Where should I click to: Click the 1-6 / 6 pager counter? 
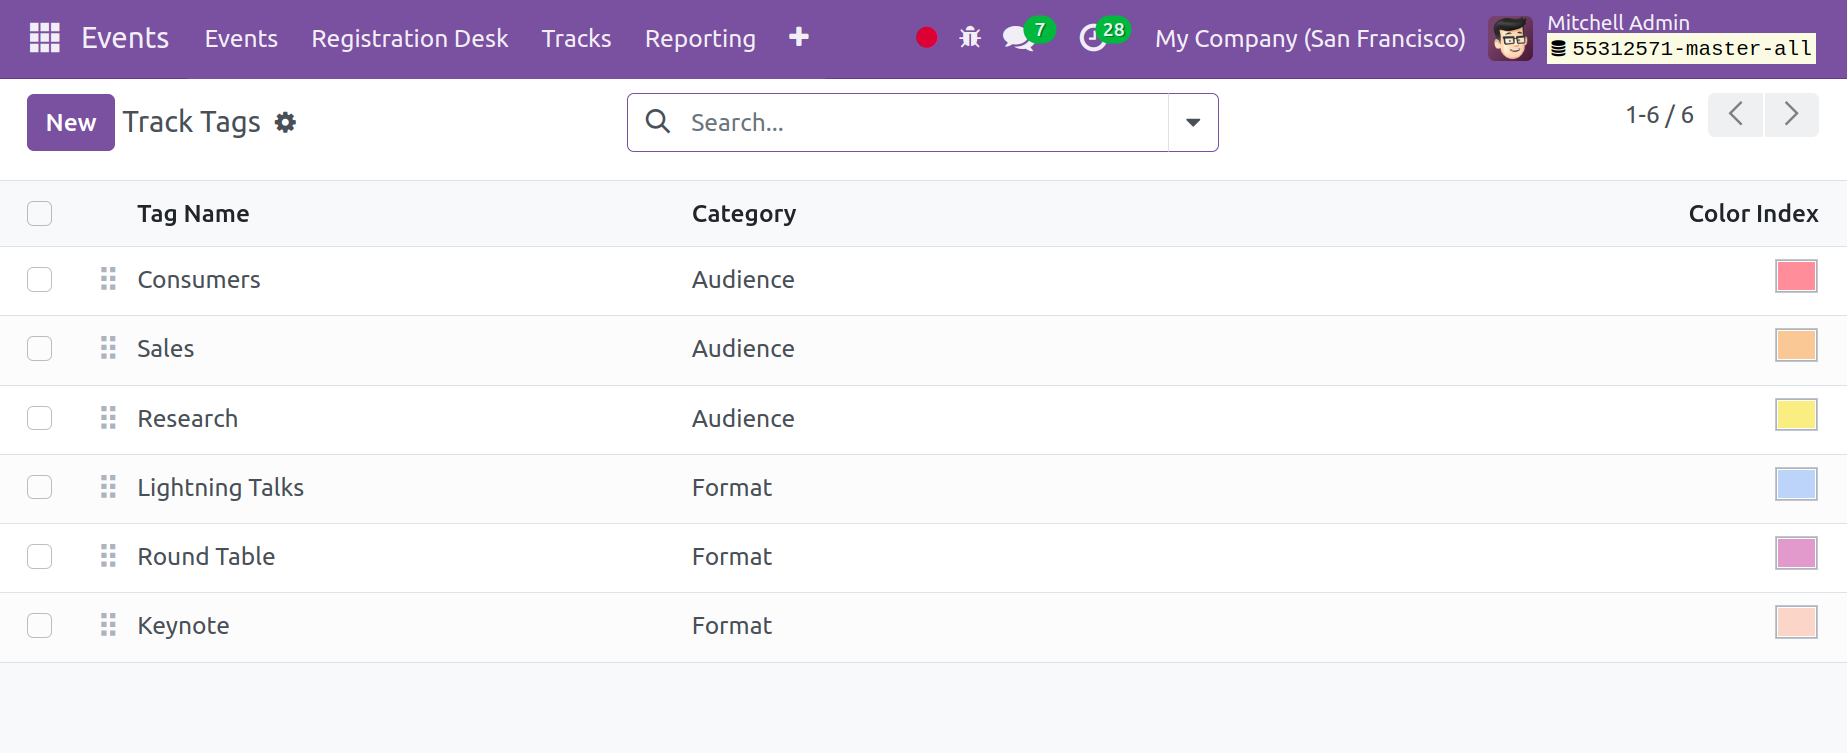1660,115
